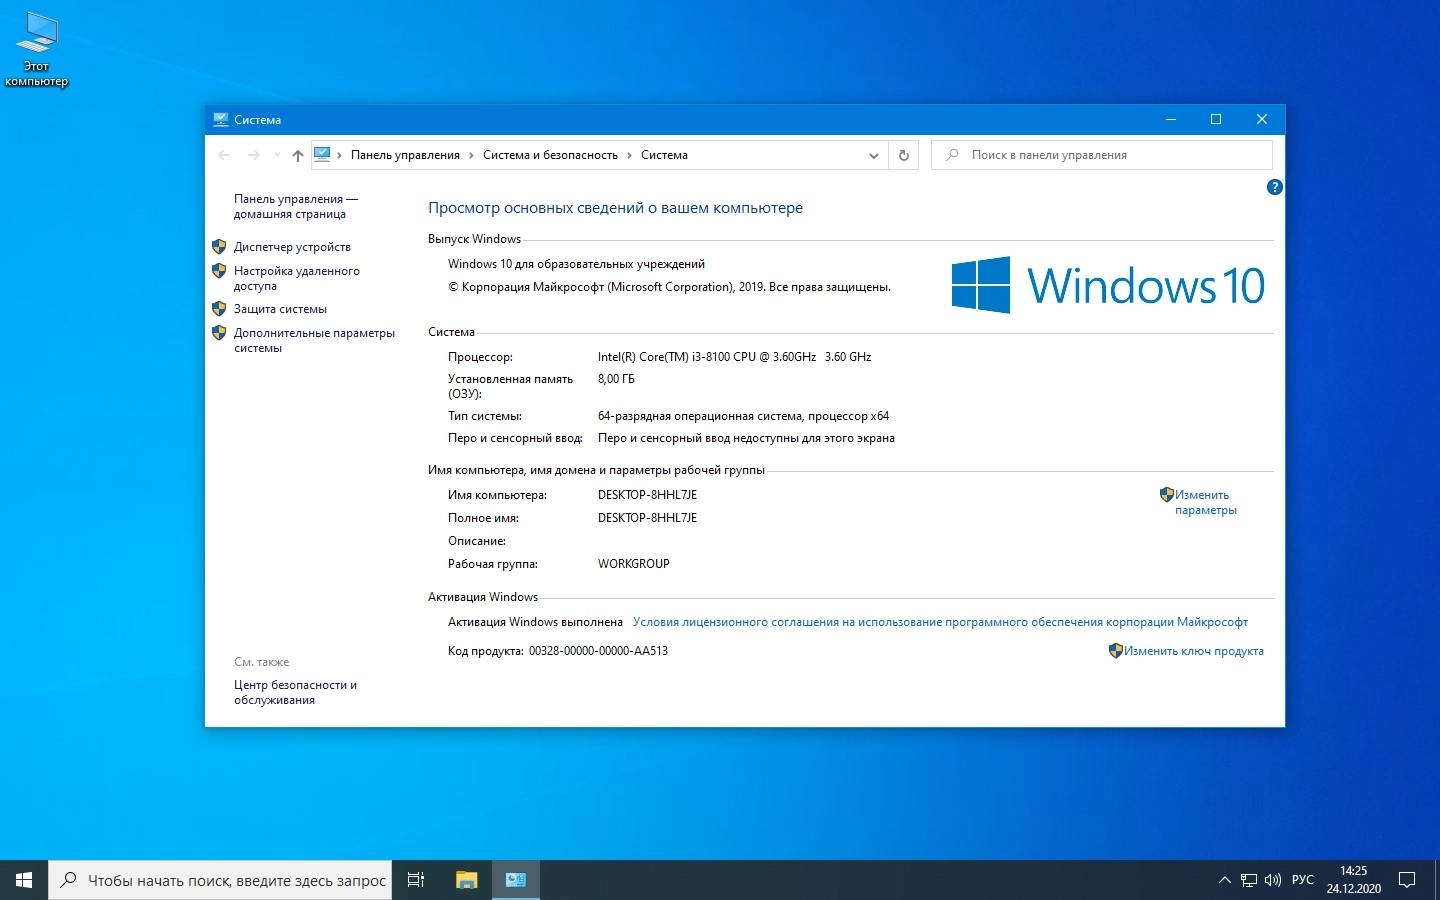The image size is (1440, 900).
Task: Open the clock showing 14:25
Action: (x=1354, y=880)
